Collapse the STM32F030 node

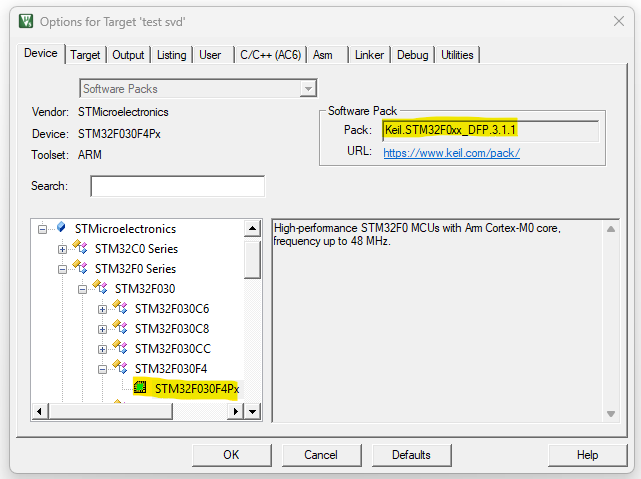pyautogui.click(x=82, y=289)
